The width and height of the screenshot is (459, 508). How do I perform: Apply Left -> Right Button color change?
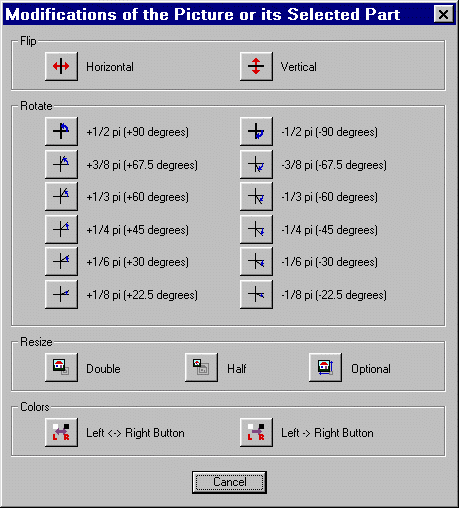[x=256, y=432]
